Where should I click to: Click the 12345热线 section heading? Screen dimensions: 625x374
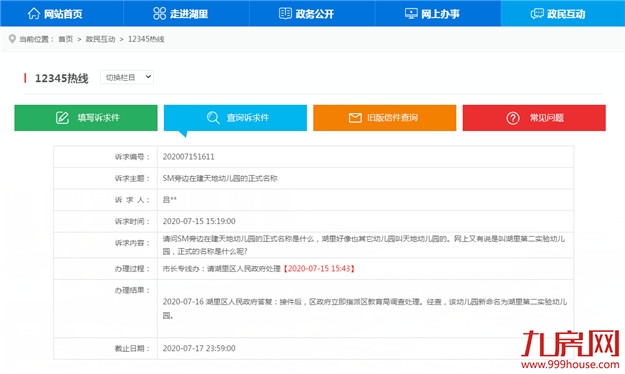pyautogui.click(x=62, y=78)
